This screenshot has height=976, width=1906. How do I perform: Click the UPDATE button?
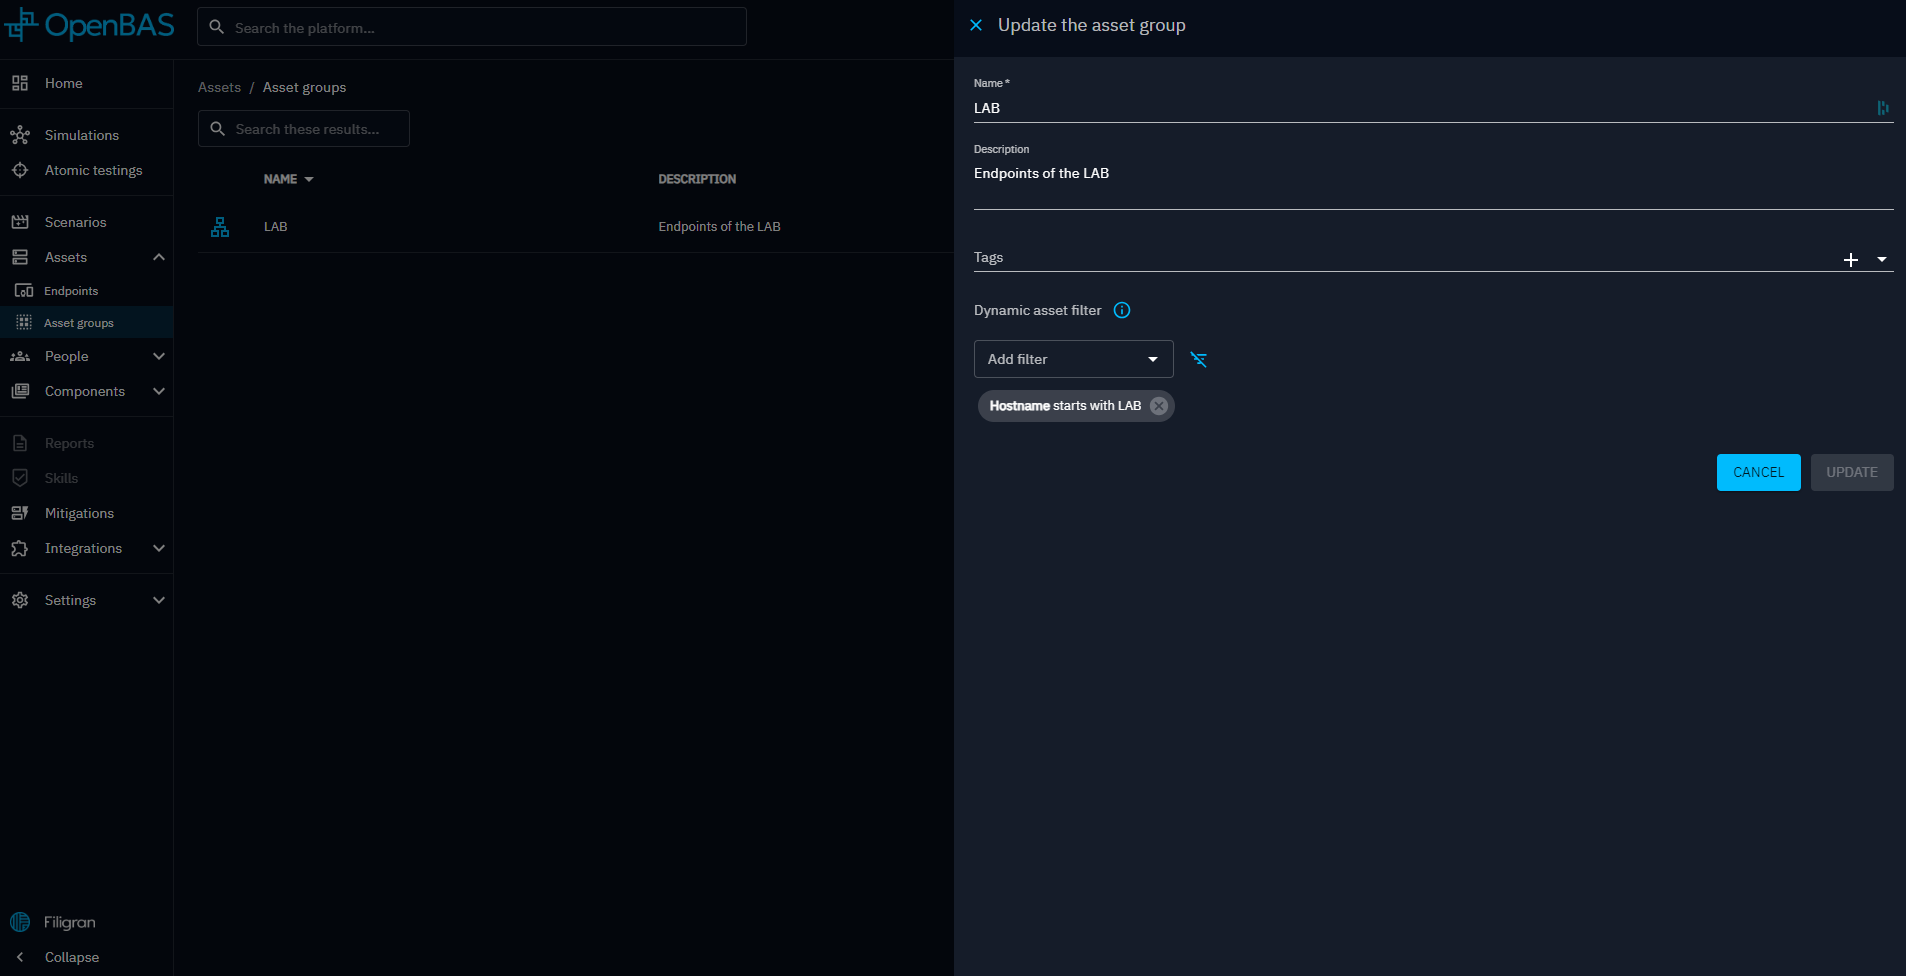coord(1851,472)
